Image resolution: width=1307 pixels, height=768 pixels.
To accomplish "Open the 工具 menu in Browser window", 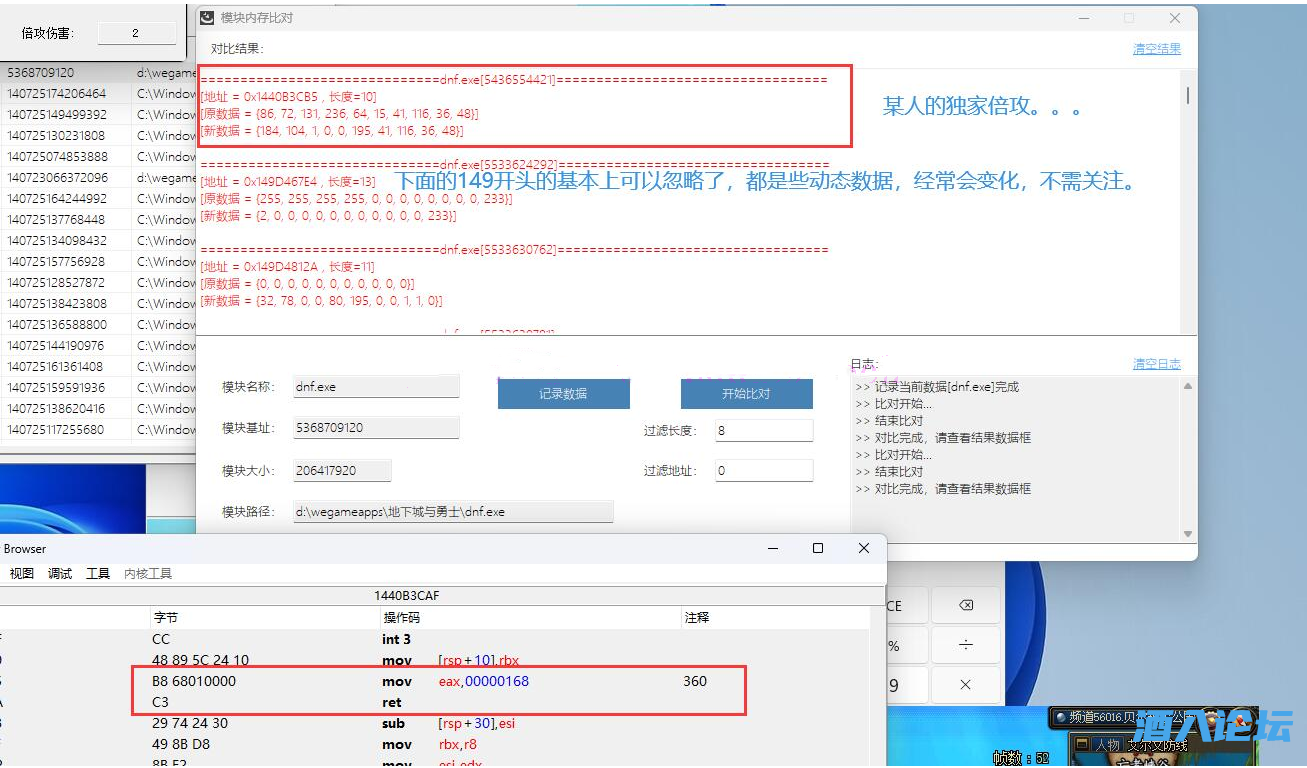I will 98,573.
